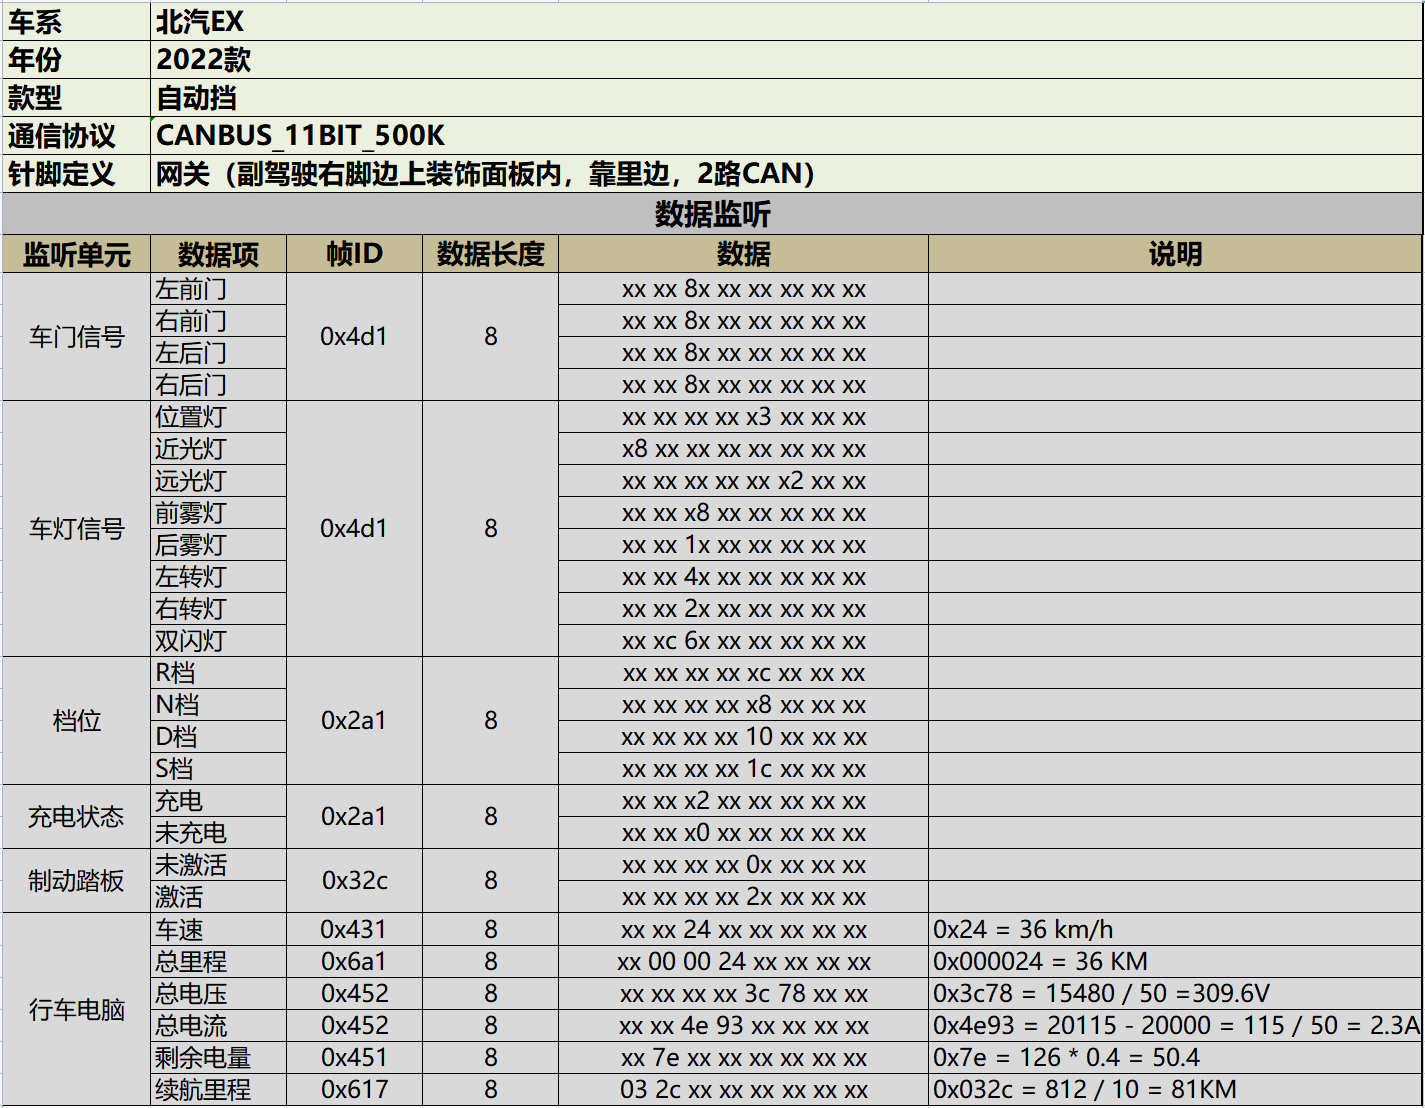This screenshot has width=1425, height=1108.
Task: Select the 近光灯 data item cell
Action: (218, 449)
